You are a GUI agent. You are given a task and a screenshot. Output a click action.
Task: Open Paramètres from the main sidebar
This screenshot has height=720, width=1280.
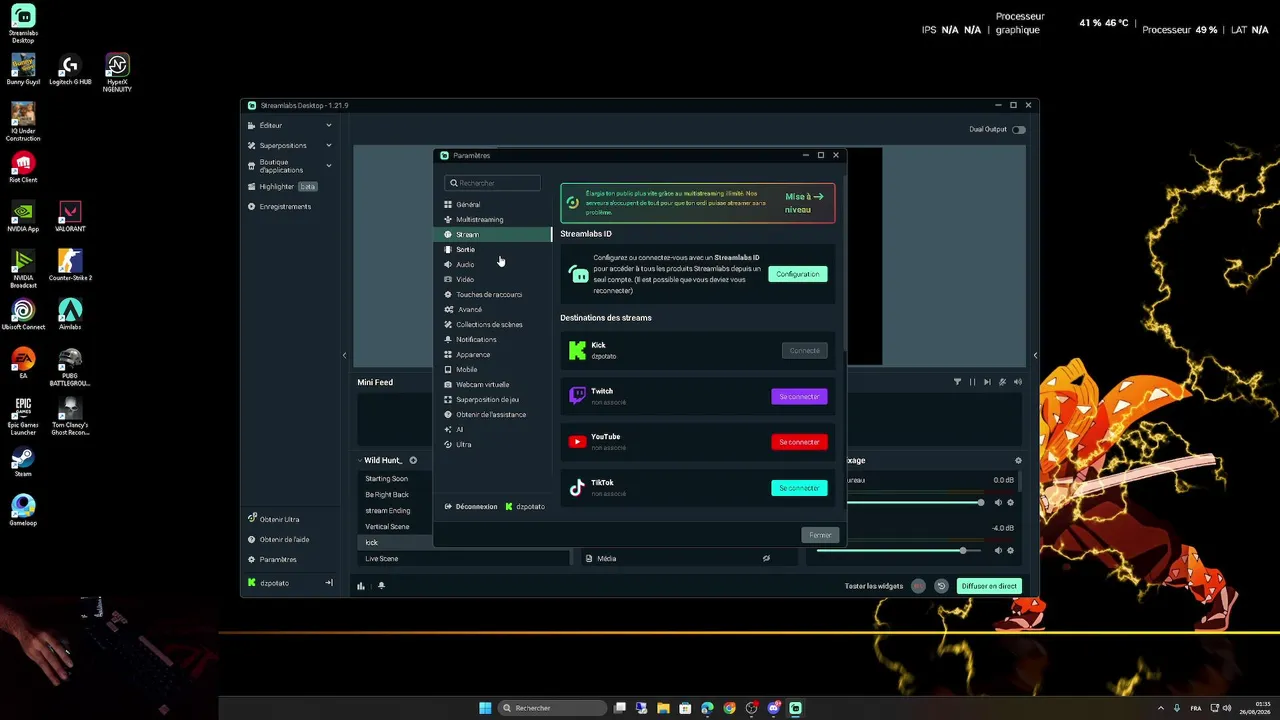(x=272, y=559)
